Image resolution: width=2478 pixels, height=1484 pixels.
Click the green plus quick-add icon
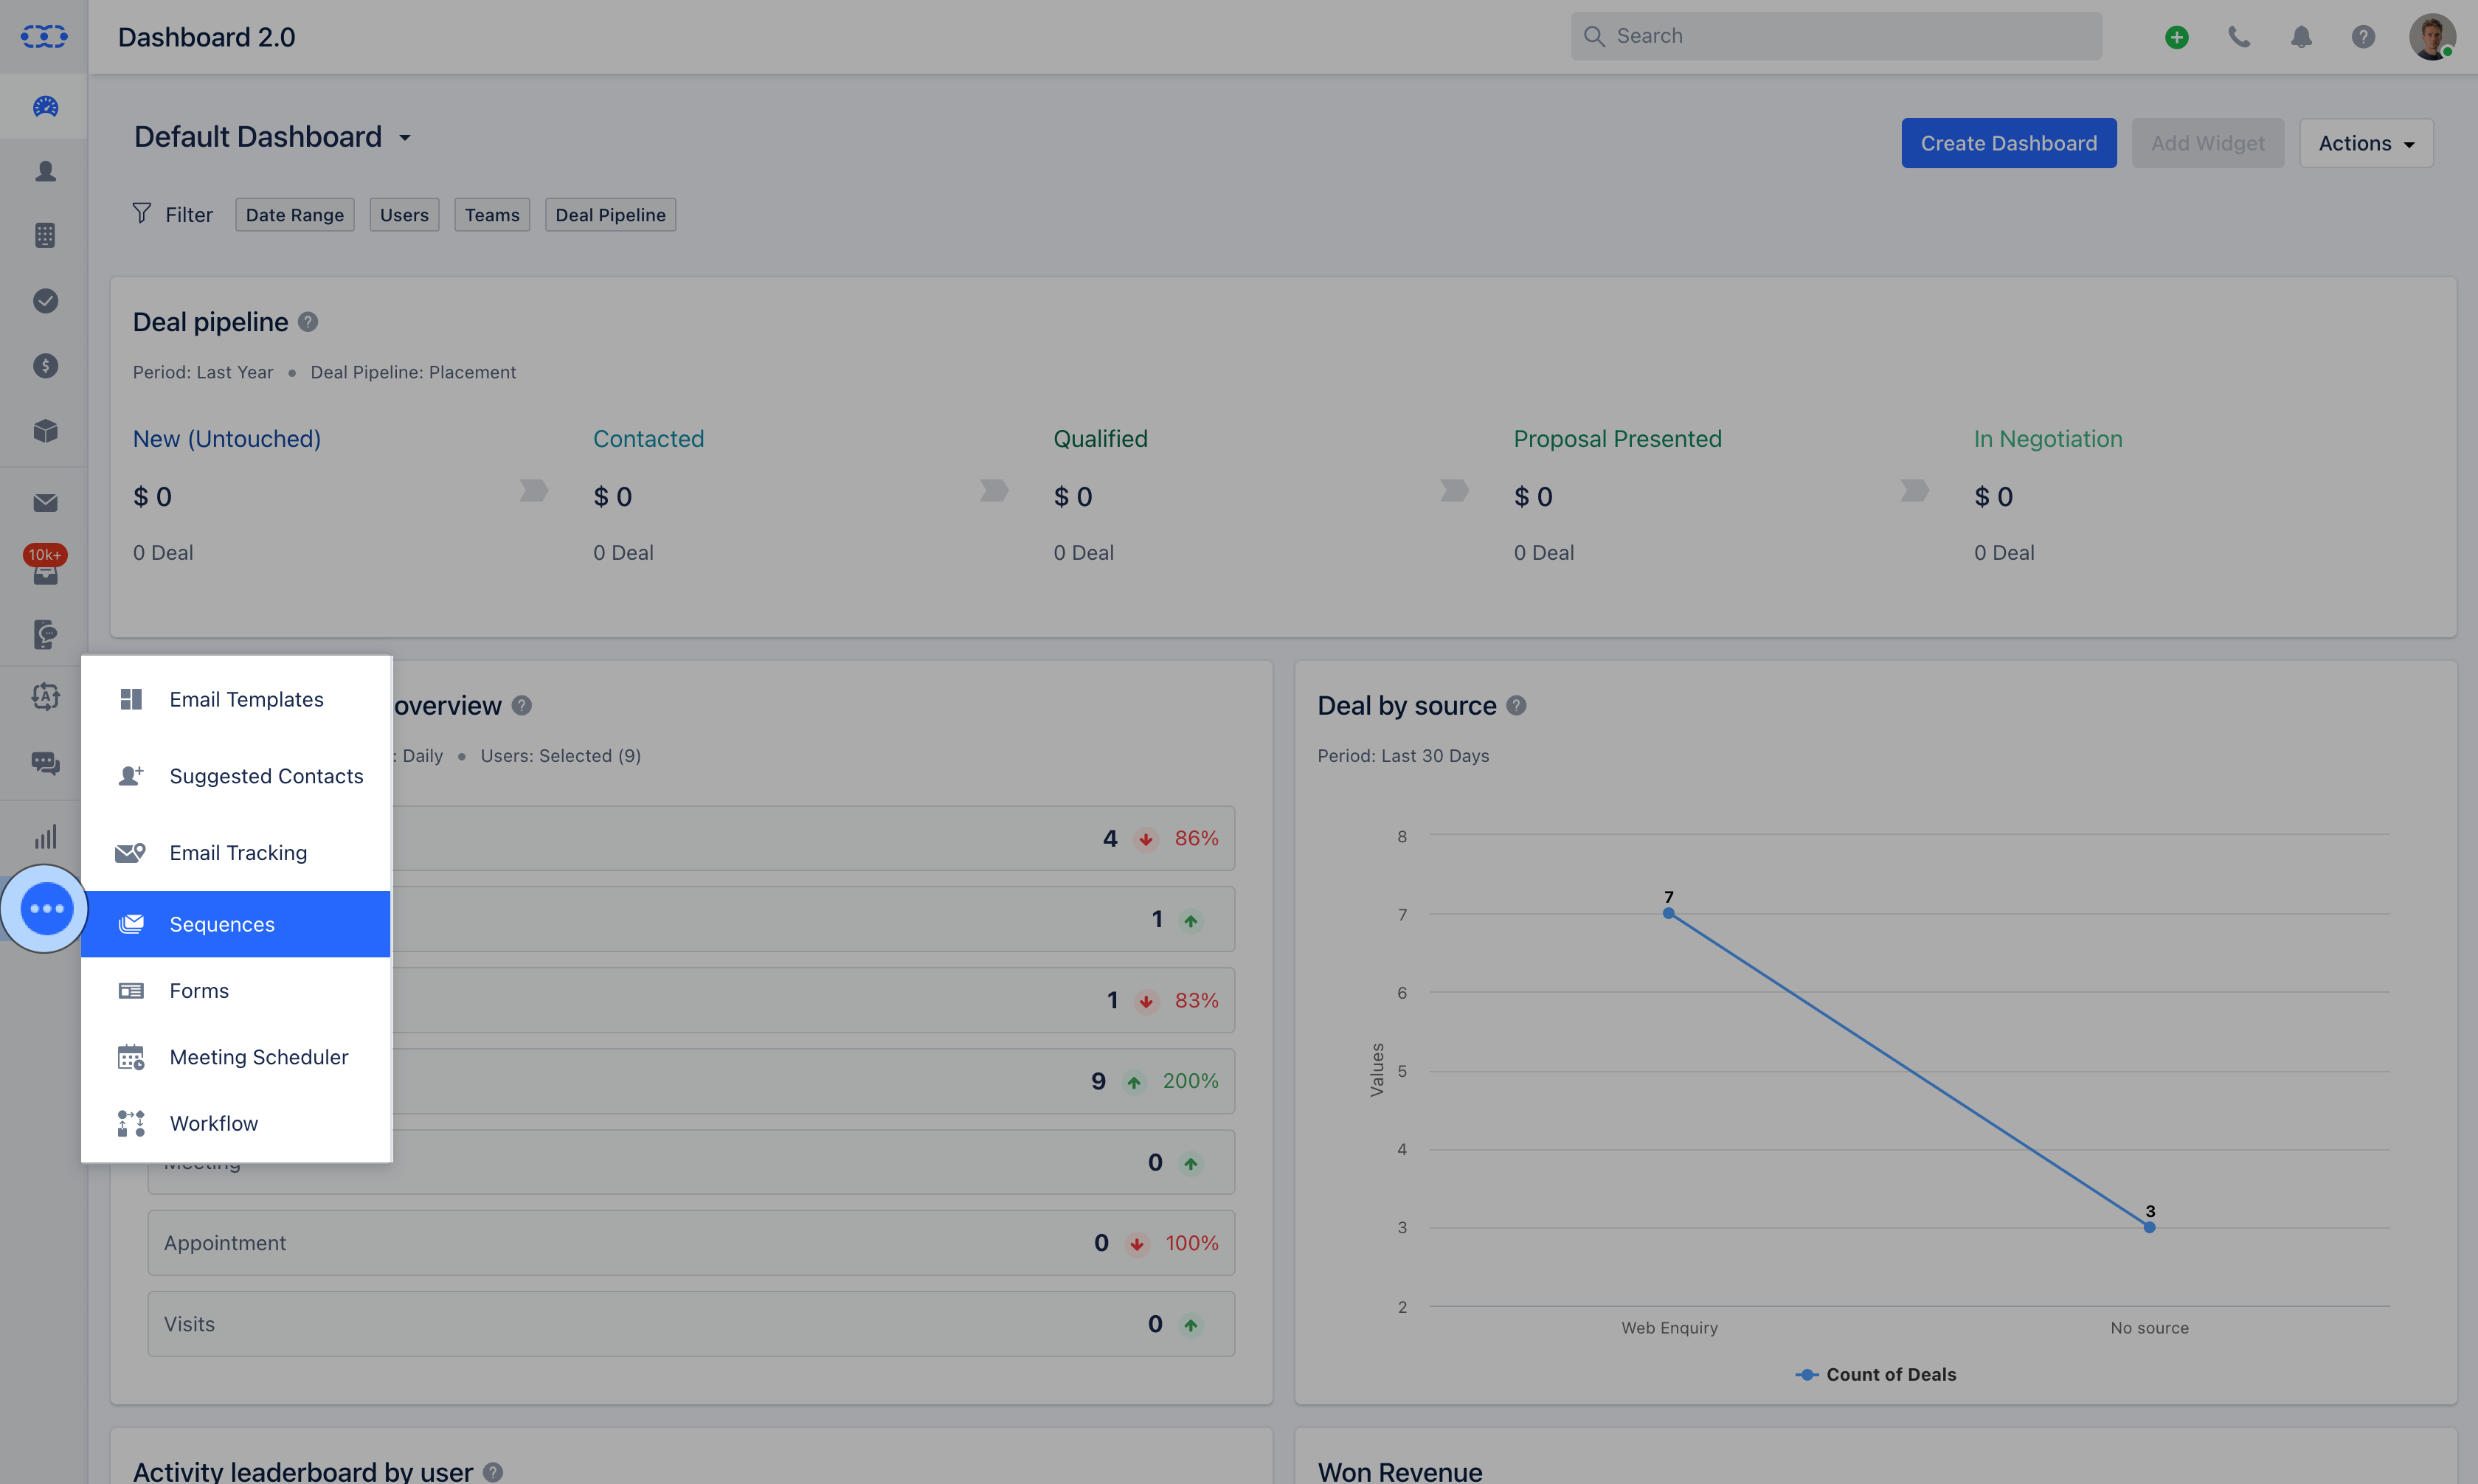(x=2176, y=37)
